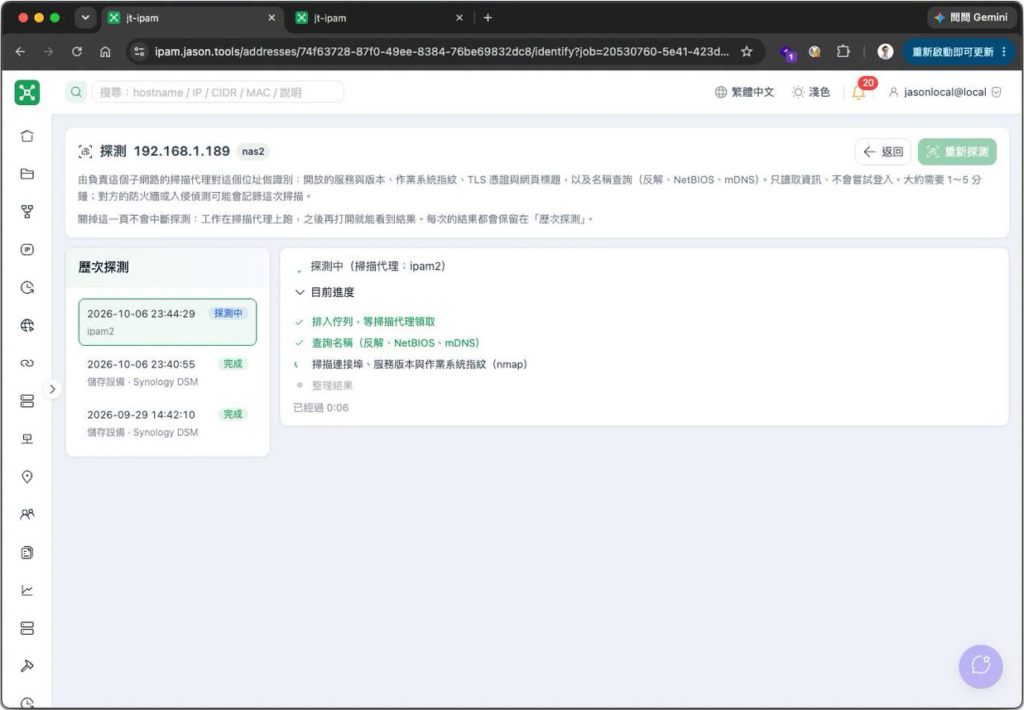Screen dimensions: 1024x710
Task: Select scan 2026-10-06 23:44:29 探測中
Action: (167, 322)
